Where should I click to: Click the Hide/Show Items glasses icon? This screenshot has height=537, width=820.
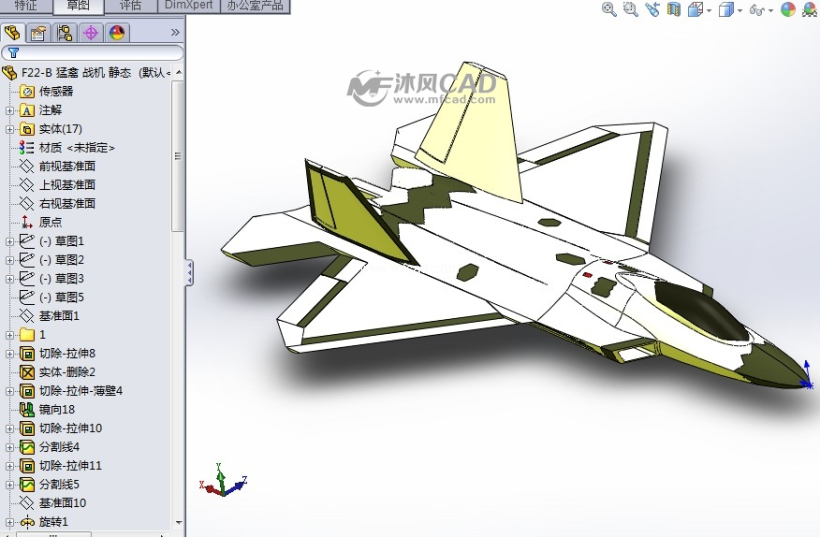coord(757,10)
